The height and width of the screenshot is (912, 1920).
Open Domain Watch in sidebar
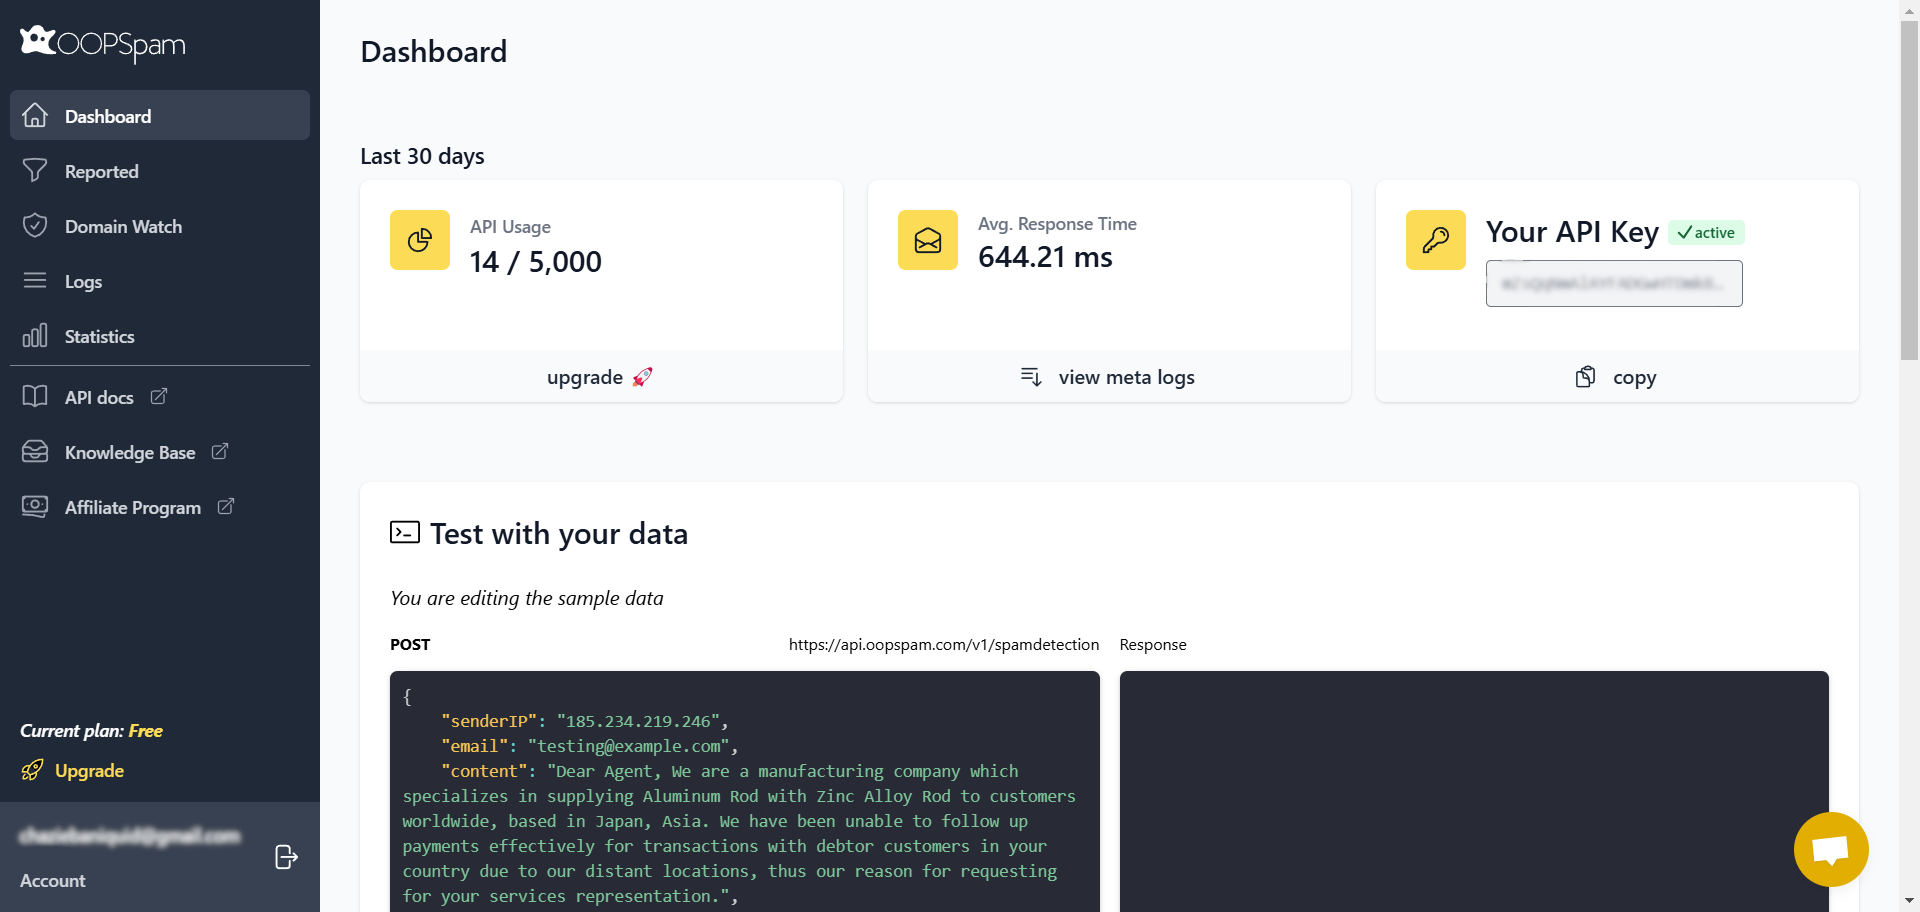click(x=160, y=226)
